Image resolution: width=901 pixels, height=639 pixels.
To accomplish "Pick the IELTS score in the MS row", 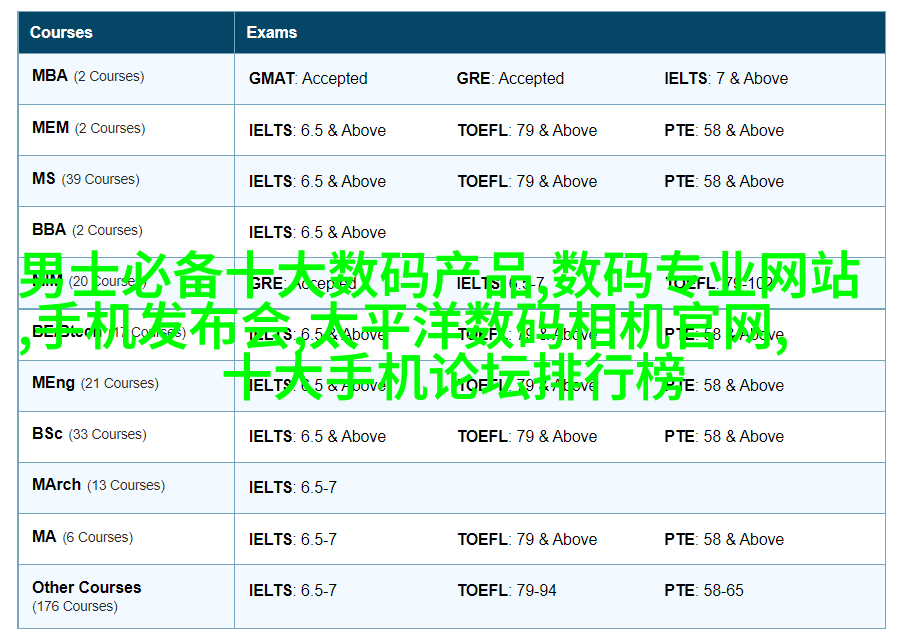I will 317,182.
